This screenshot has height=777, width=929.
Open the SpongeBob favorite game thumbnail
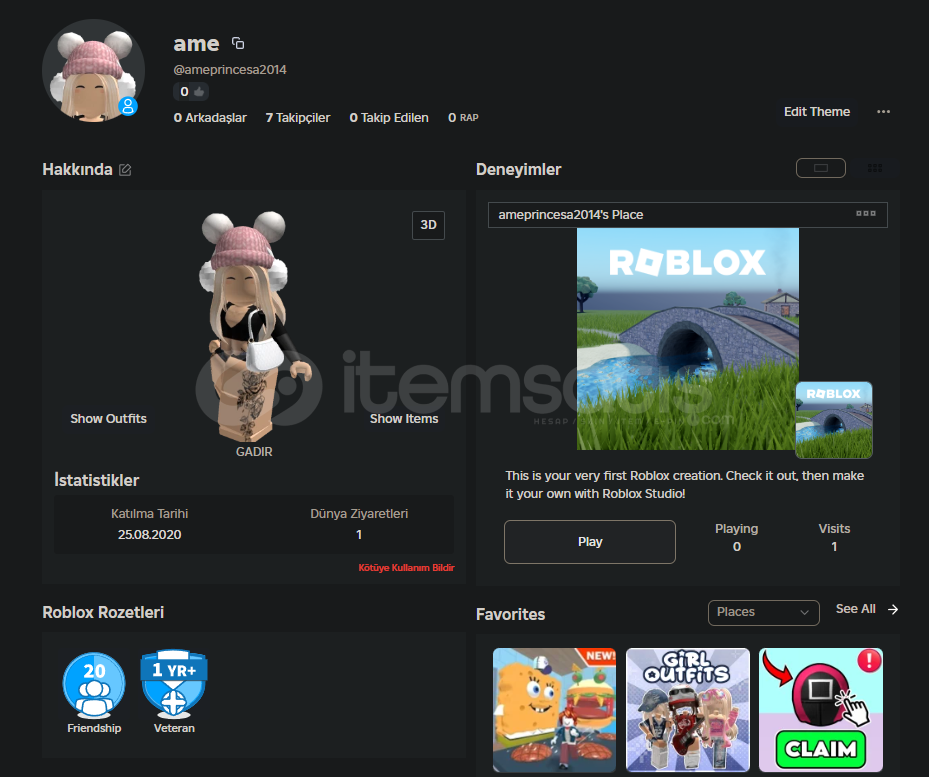[555, 710]
